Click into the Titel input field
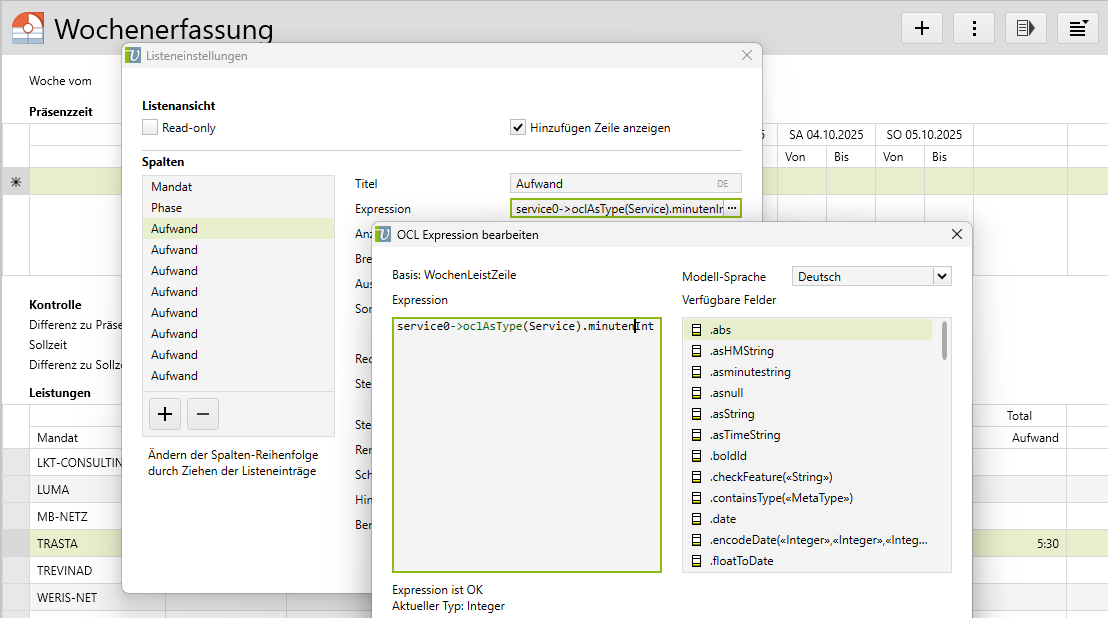The height and width of the screenshot is (618, 1108). [x=610, y=184]
